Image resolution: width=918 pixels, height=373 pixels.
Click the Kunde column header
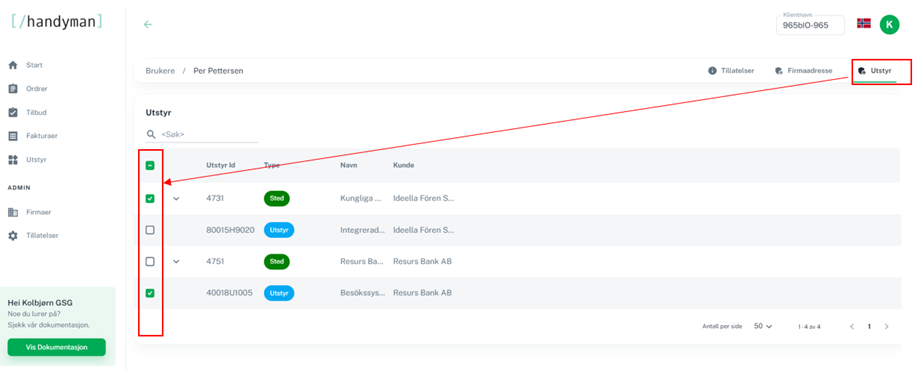coord(403,166)
